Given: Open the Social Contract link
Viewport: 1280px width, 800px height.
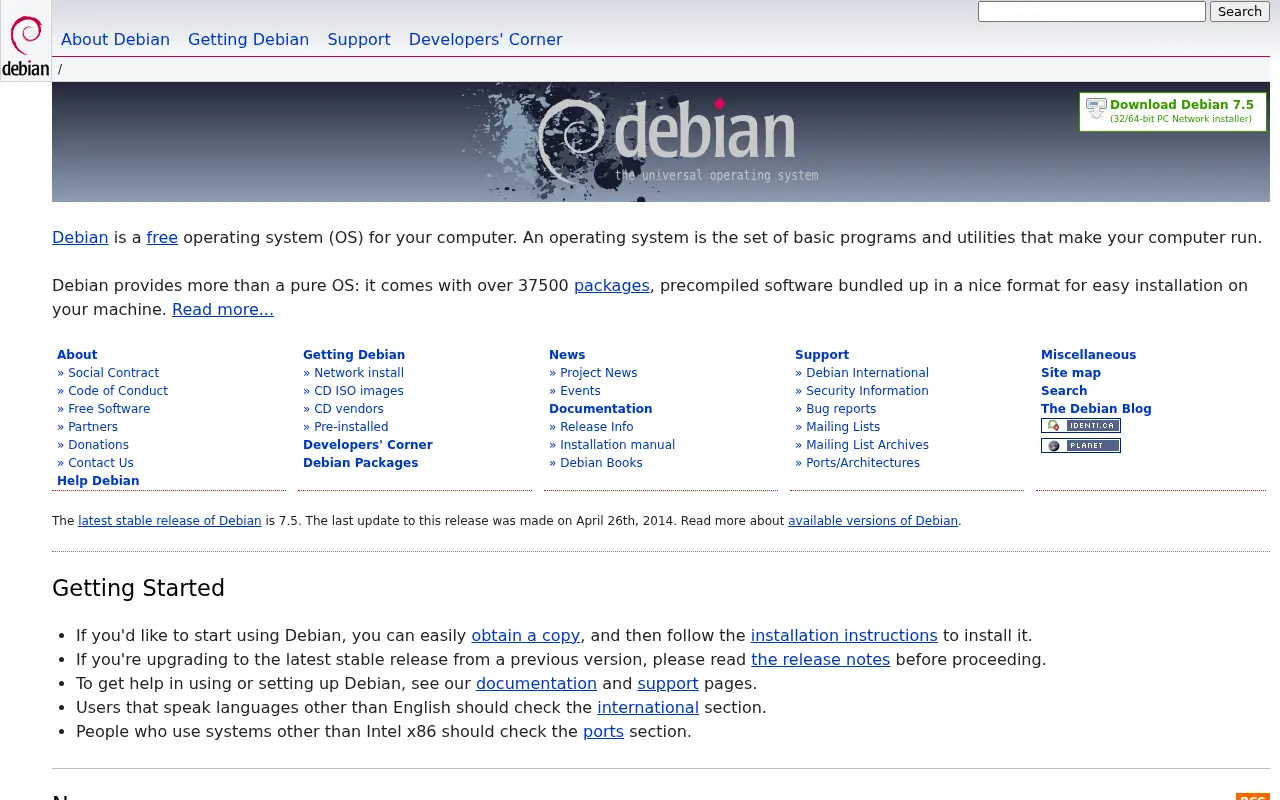Looking at the screenshot, I should (113, 373).
